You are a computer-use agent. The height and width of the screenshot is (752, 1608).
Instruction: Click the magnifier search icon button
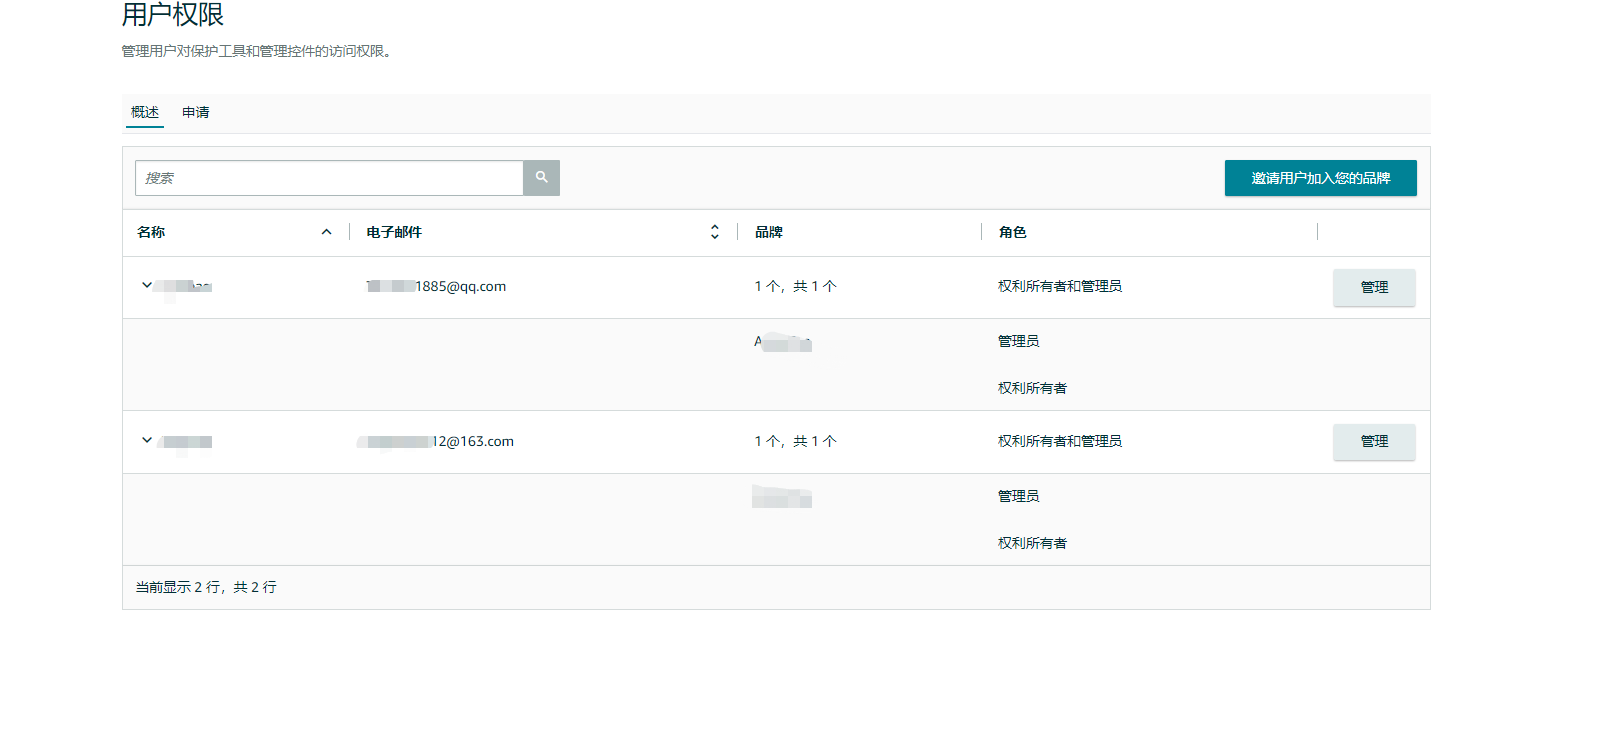pos(541,178)
